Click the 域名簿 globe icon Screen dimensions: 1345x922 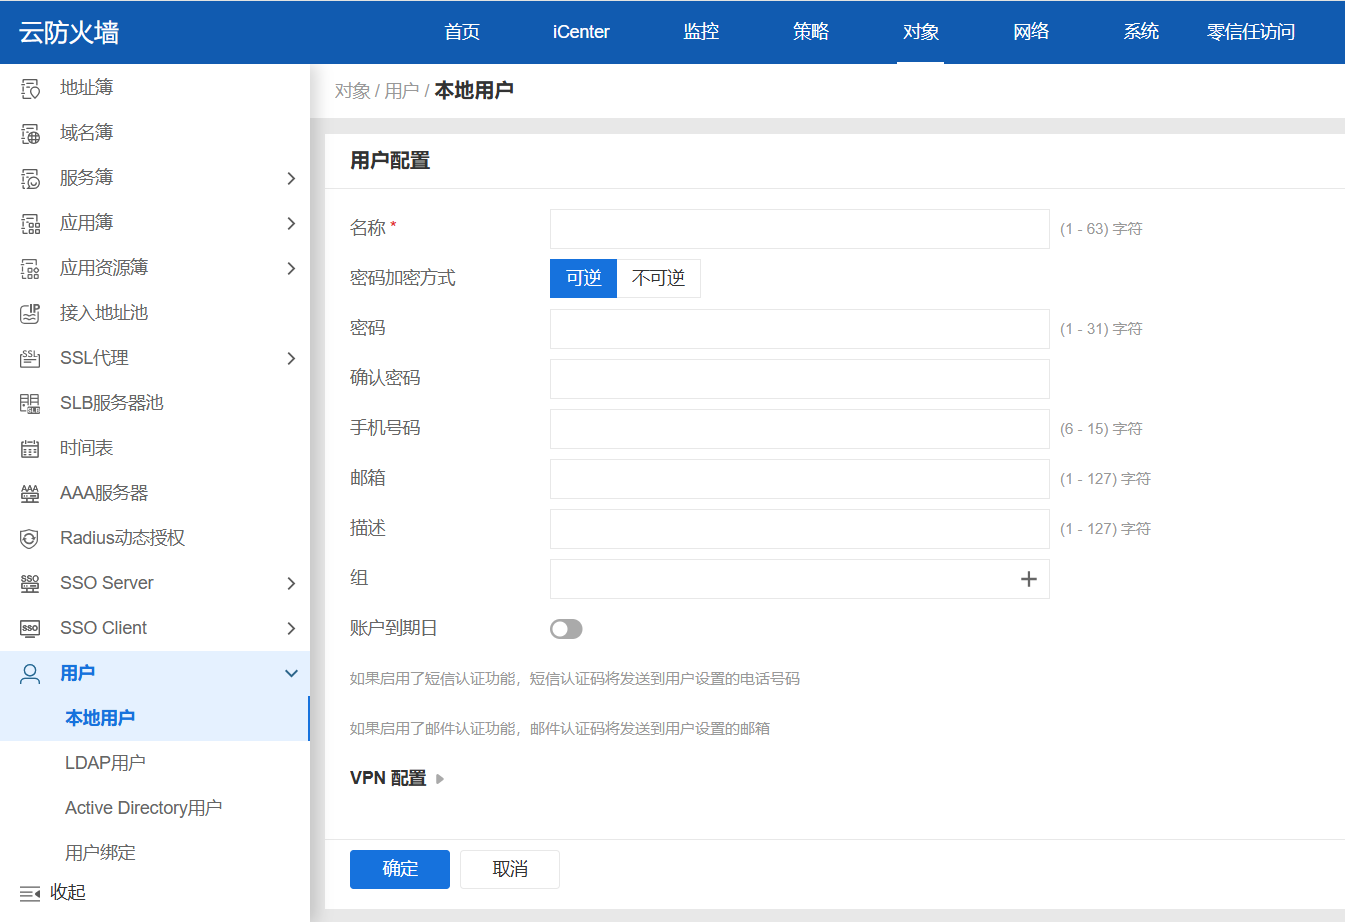30,134
